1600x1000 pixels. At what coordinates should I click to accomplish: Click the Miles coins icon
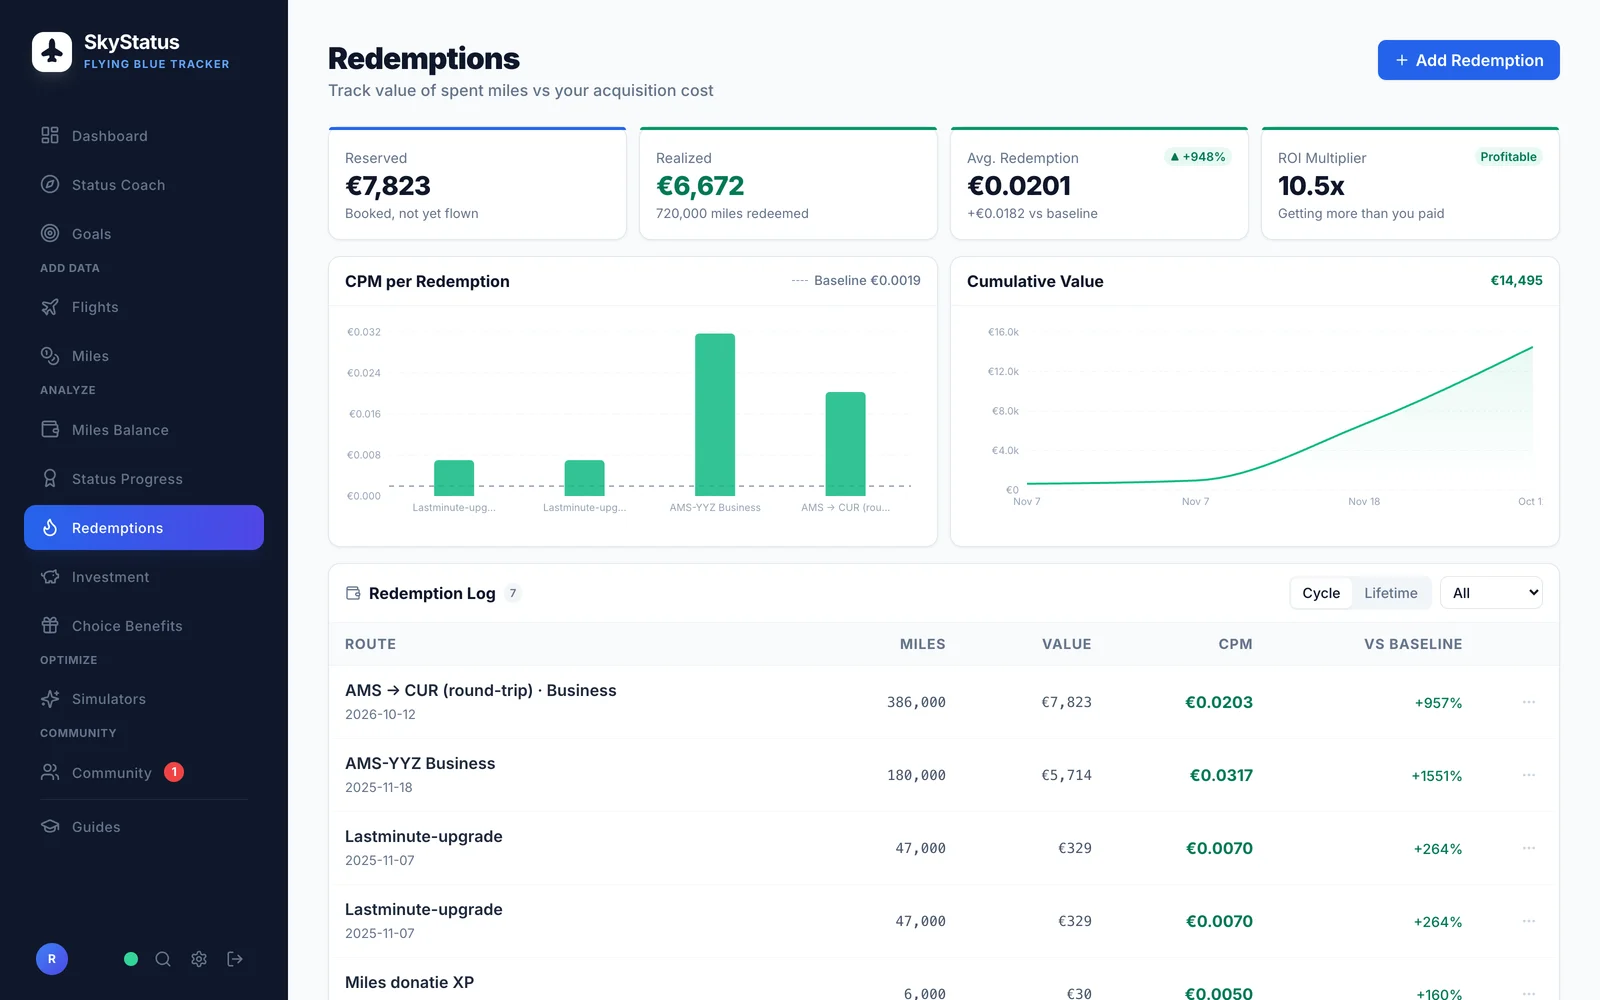coord(50,356)
